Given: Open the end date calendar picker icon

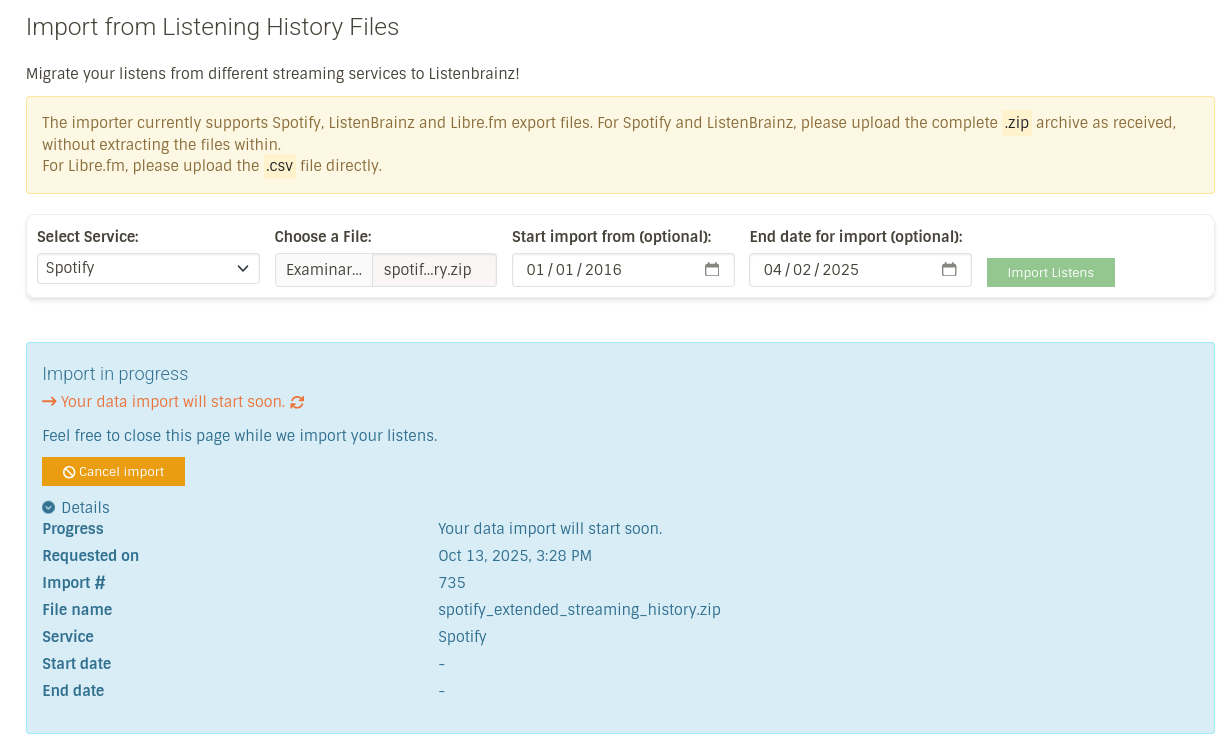Looking at the screenshot, I should (949, 270).
